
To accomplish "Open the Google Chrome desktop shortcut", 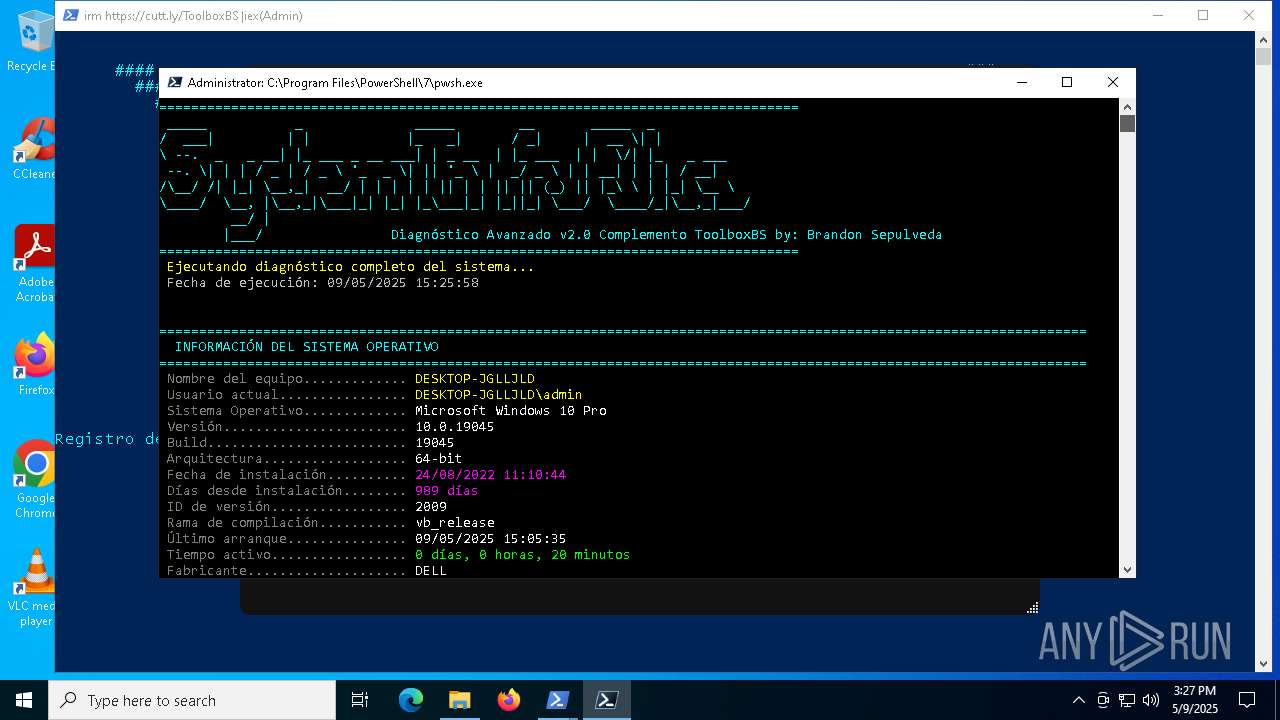I will [33, 479].
